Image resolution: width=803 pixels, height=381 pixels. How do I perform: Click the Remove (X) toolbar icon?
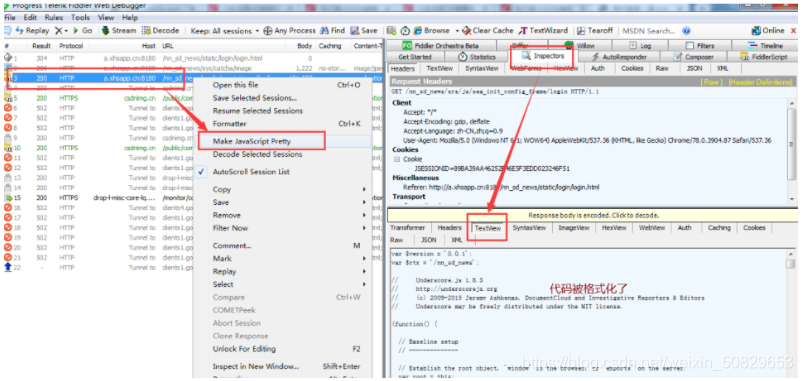click(58, 31)
